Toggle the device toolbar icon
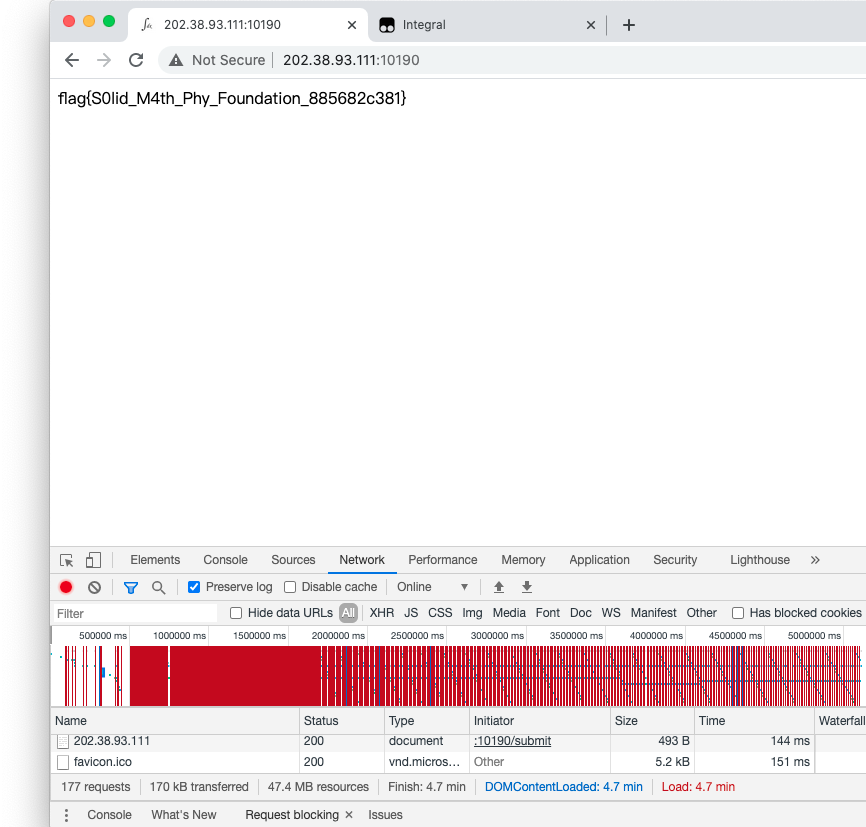 (x=93, y=560)
